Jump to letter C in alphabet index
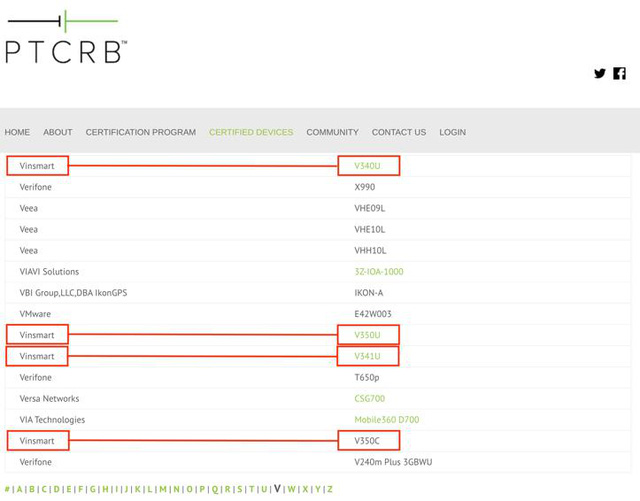 44,489
